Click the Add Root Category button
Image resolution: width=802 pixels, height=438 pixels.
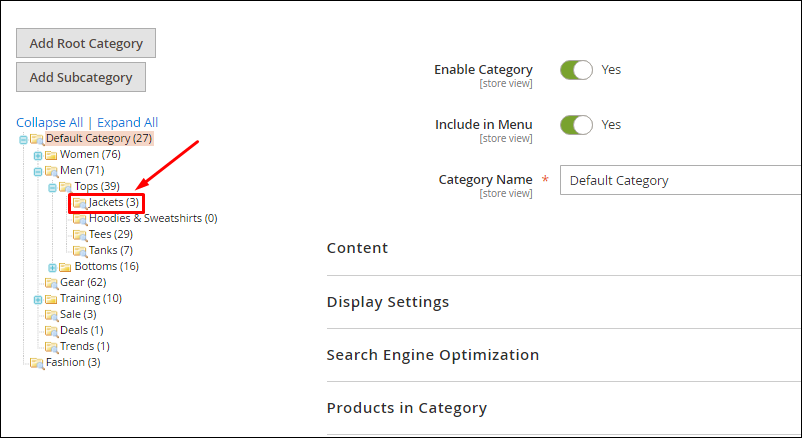click(x=86, y=43)
